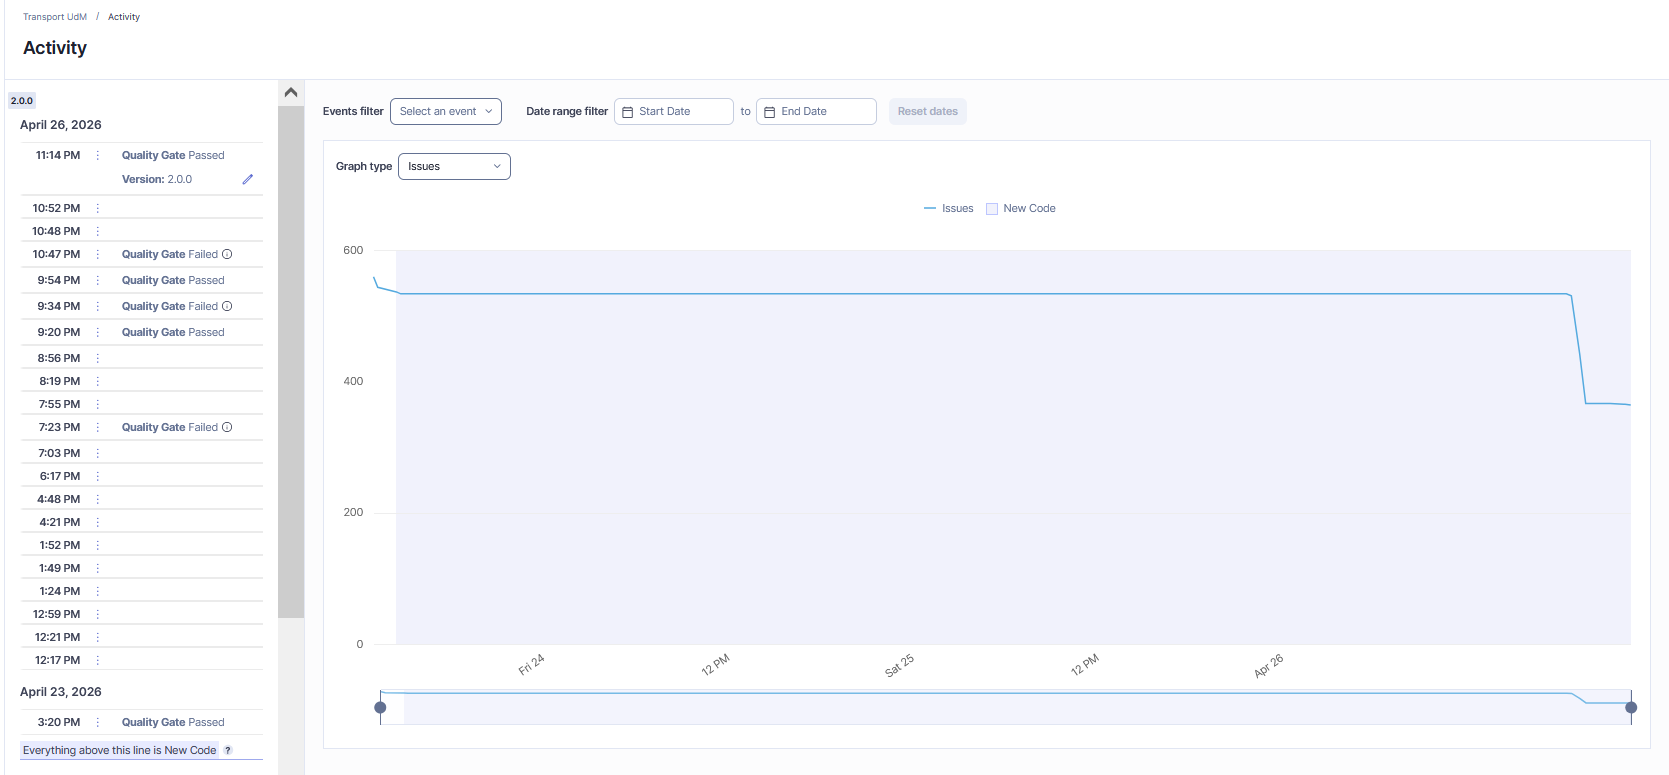The image size is (1669, 775).
Task: Open actions menu for 10:52 PM analysis
Action: tap(97, 208)
